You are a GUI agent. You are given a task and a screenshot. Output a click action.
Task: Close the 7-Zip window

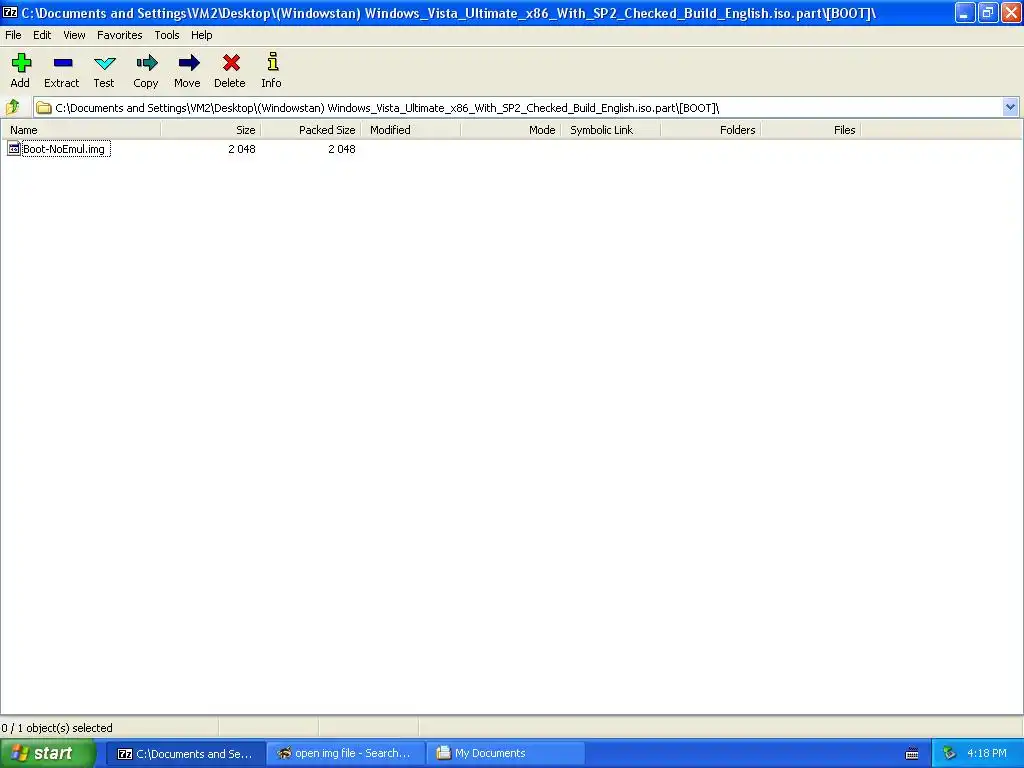[1011, 12]
